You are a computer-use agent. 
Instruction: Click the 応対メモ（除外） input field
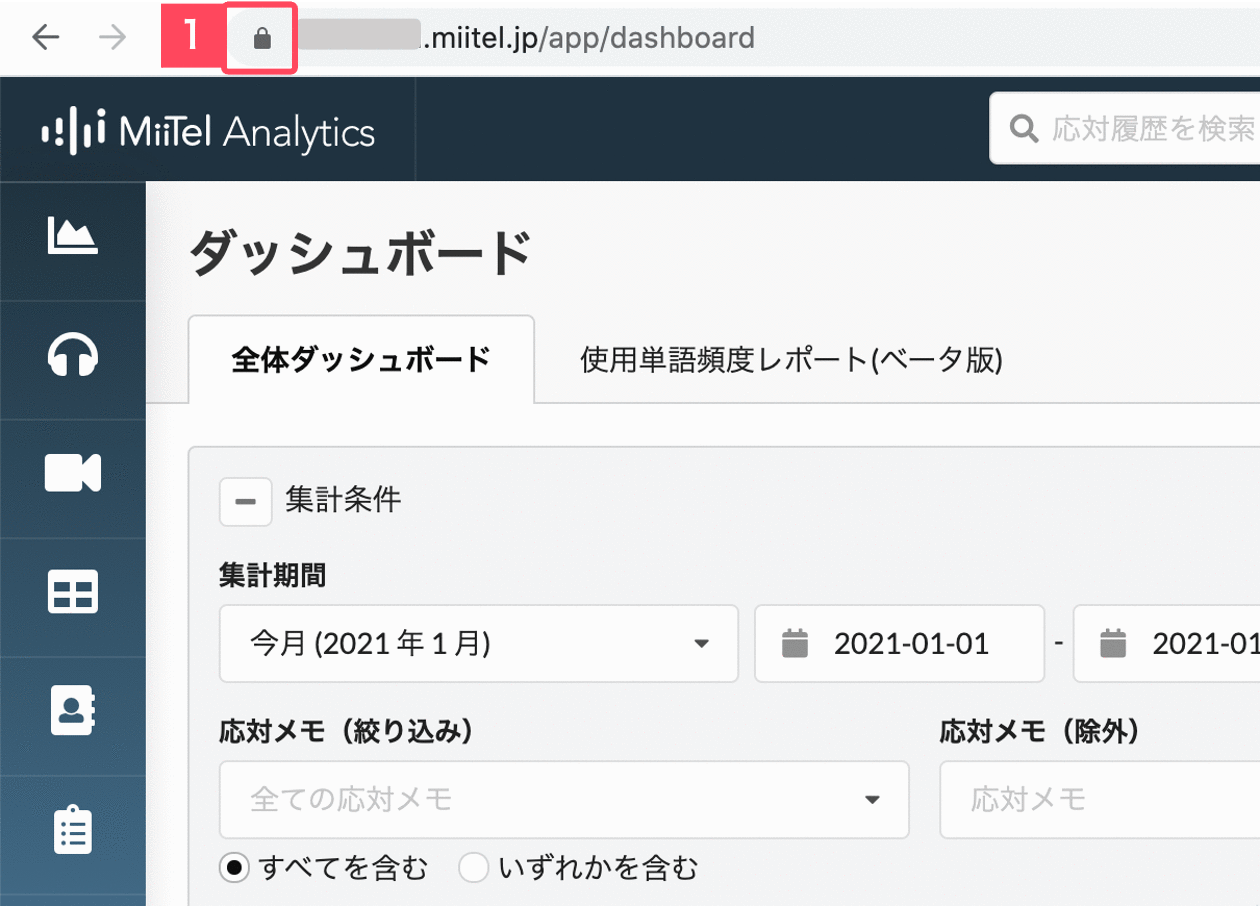click(1100, 799)
